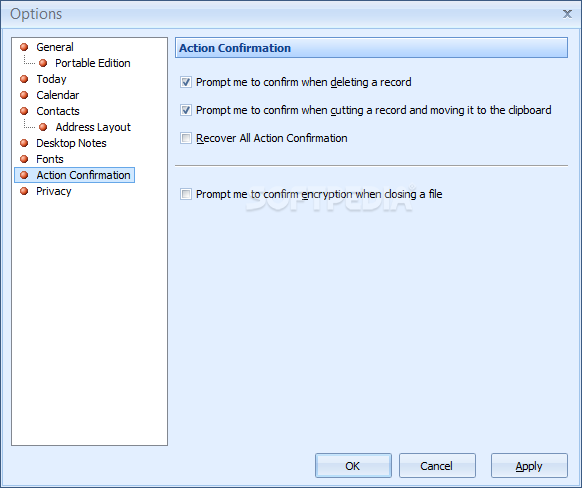
Task: Enable Recover All Action Confirmation checkbox
Action: [x=186, y=138]
